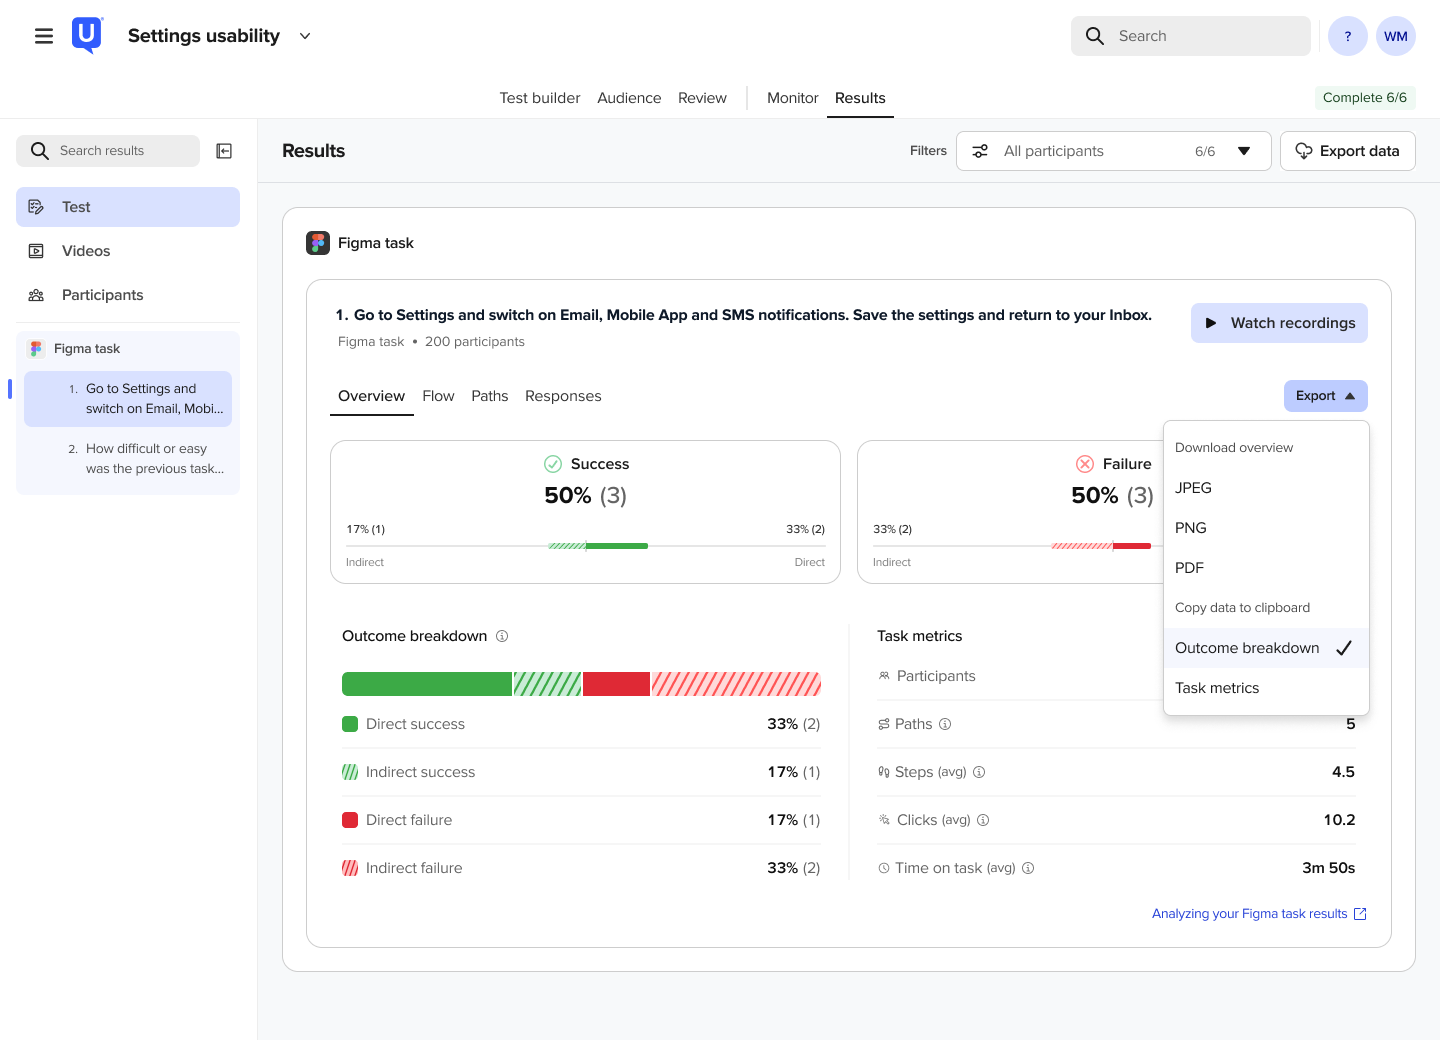The width and height of the screenshot is (1440, 1040).
Task: Open Participants in the sidebar
Action: pos(128,295)
